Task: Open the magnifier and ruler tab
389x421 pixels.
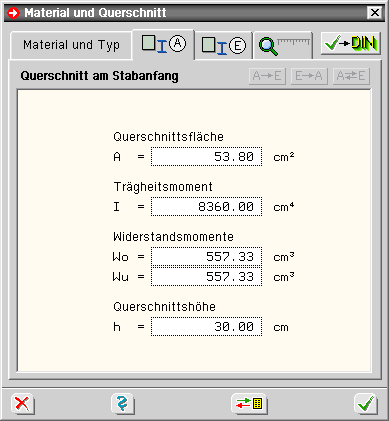Action: pyautogui.click(x=283, y=45)
